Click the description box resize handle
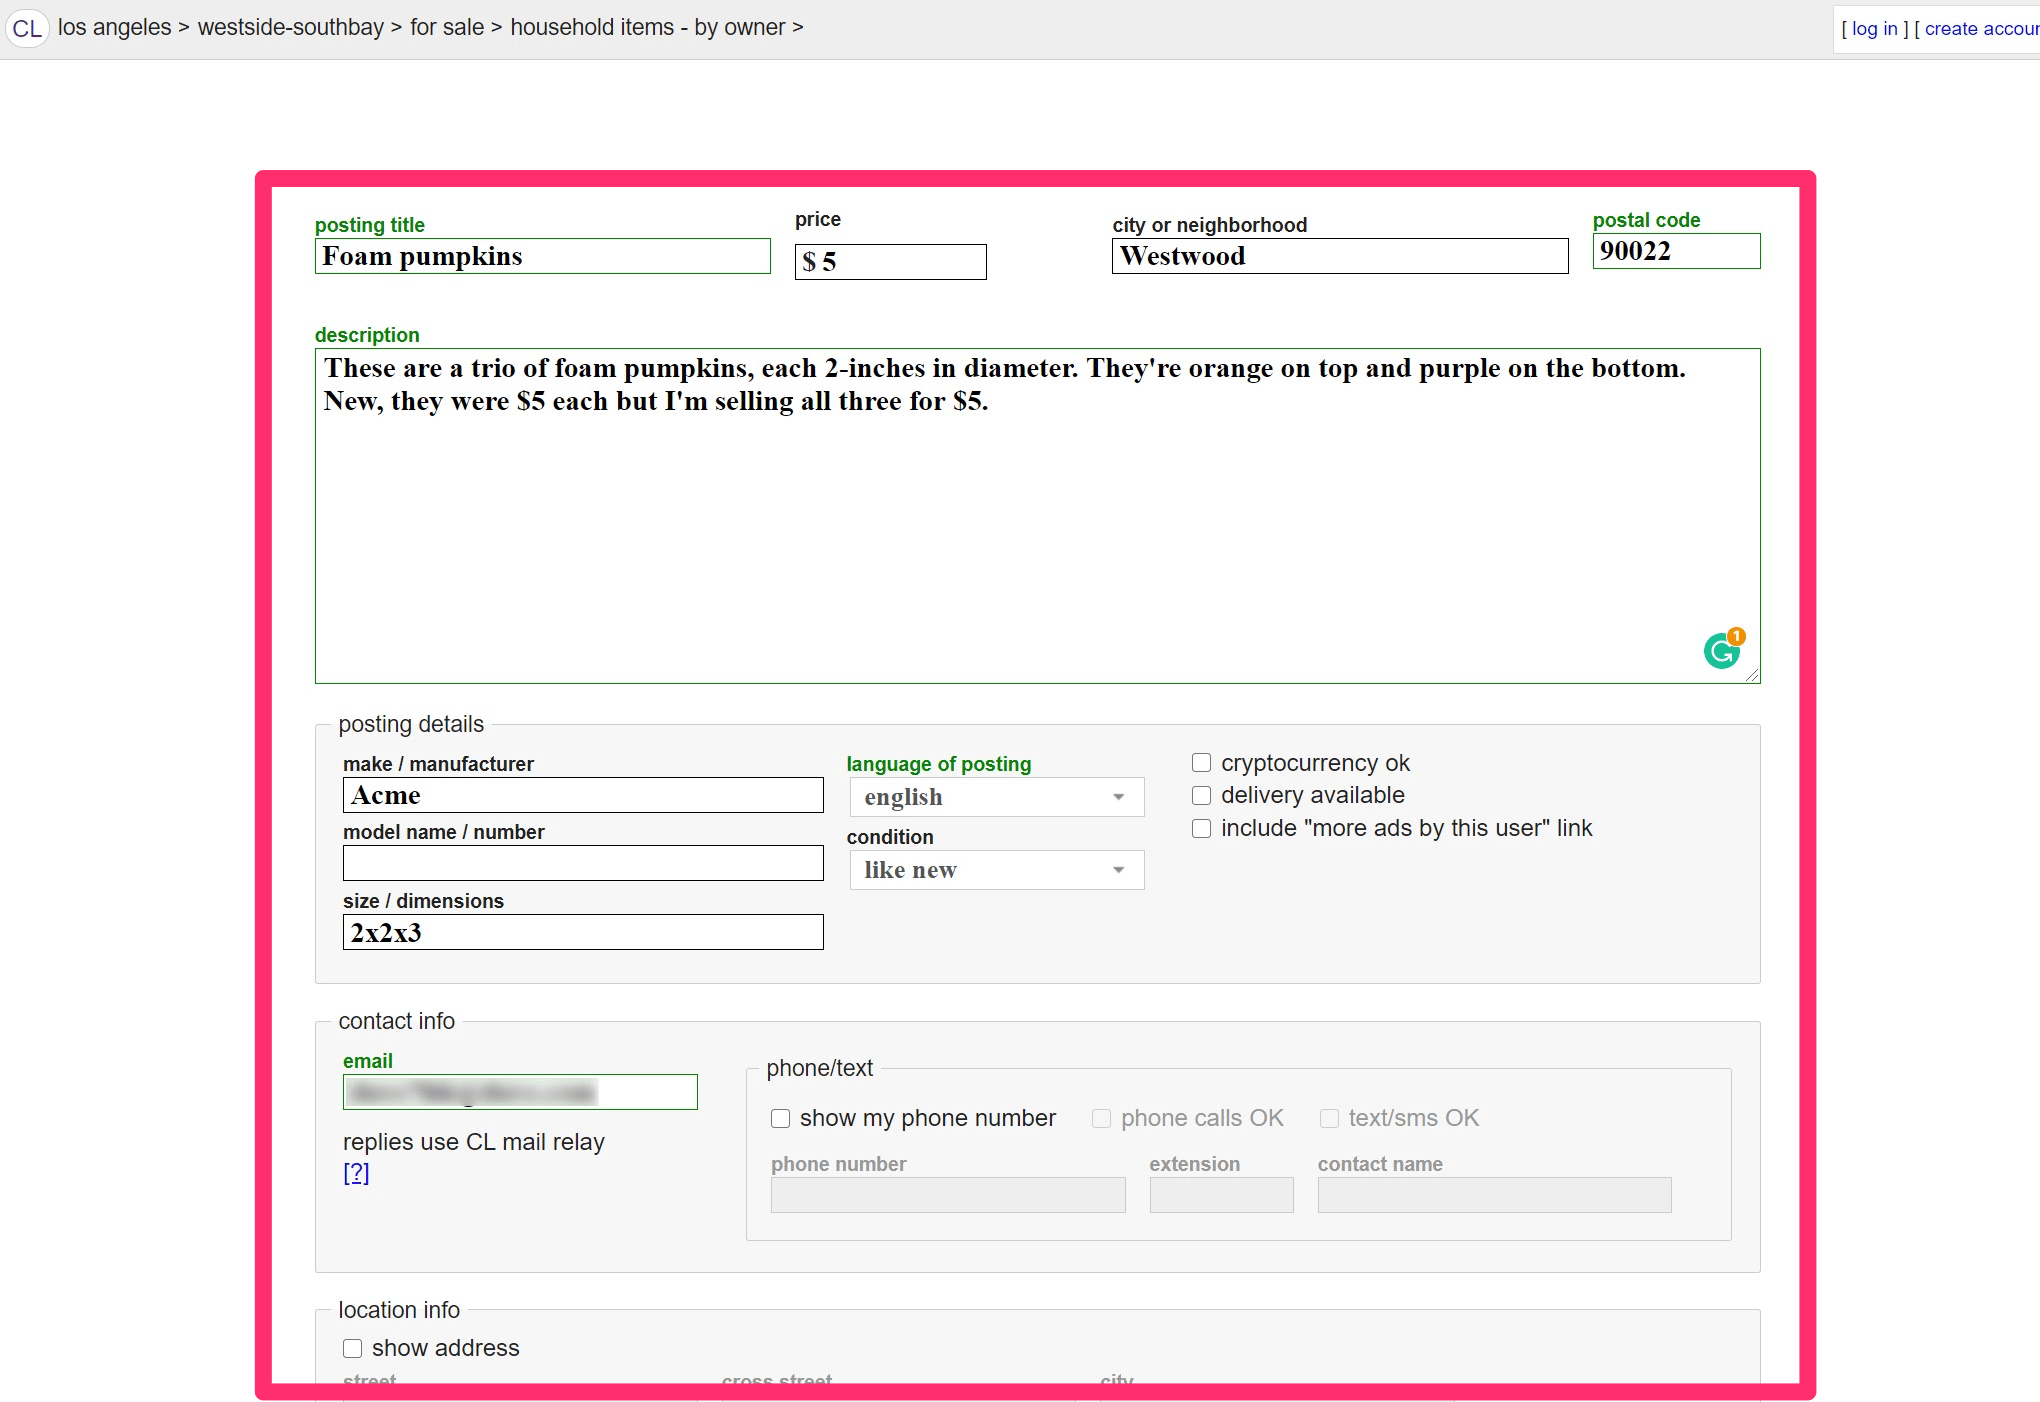 pyautogui.click(x=1752, y=676)
